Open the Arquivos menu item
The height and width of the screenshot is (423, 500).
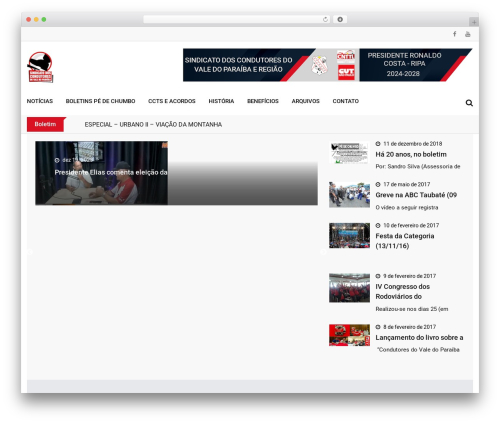305,101
